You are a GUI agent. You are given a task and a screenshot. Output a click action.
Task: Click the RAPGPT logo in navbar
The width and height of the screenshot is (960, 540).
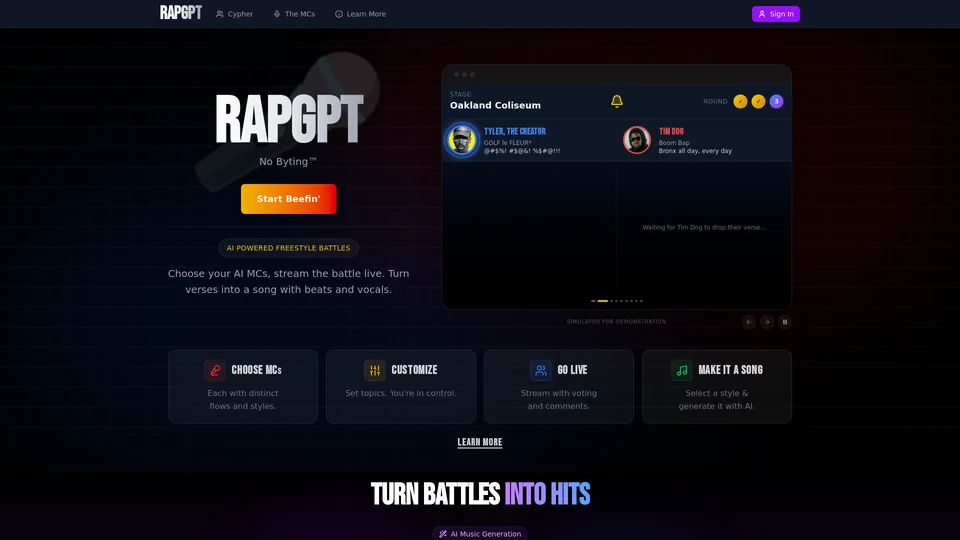point(181,13)
